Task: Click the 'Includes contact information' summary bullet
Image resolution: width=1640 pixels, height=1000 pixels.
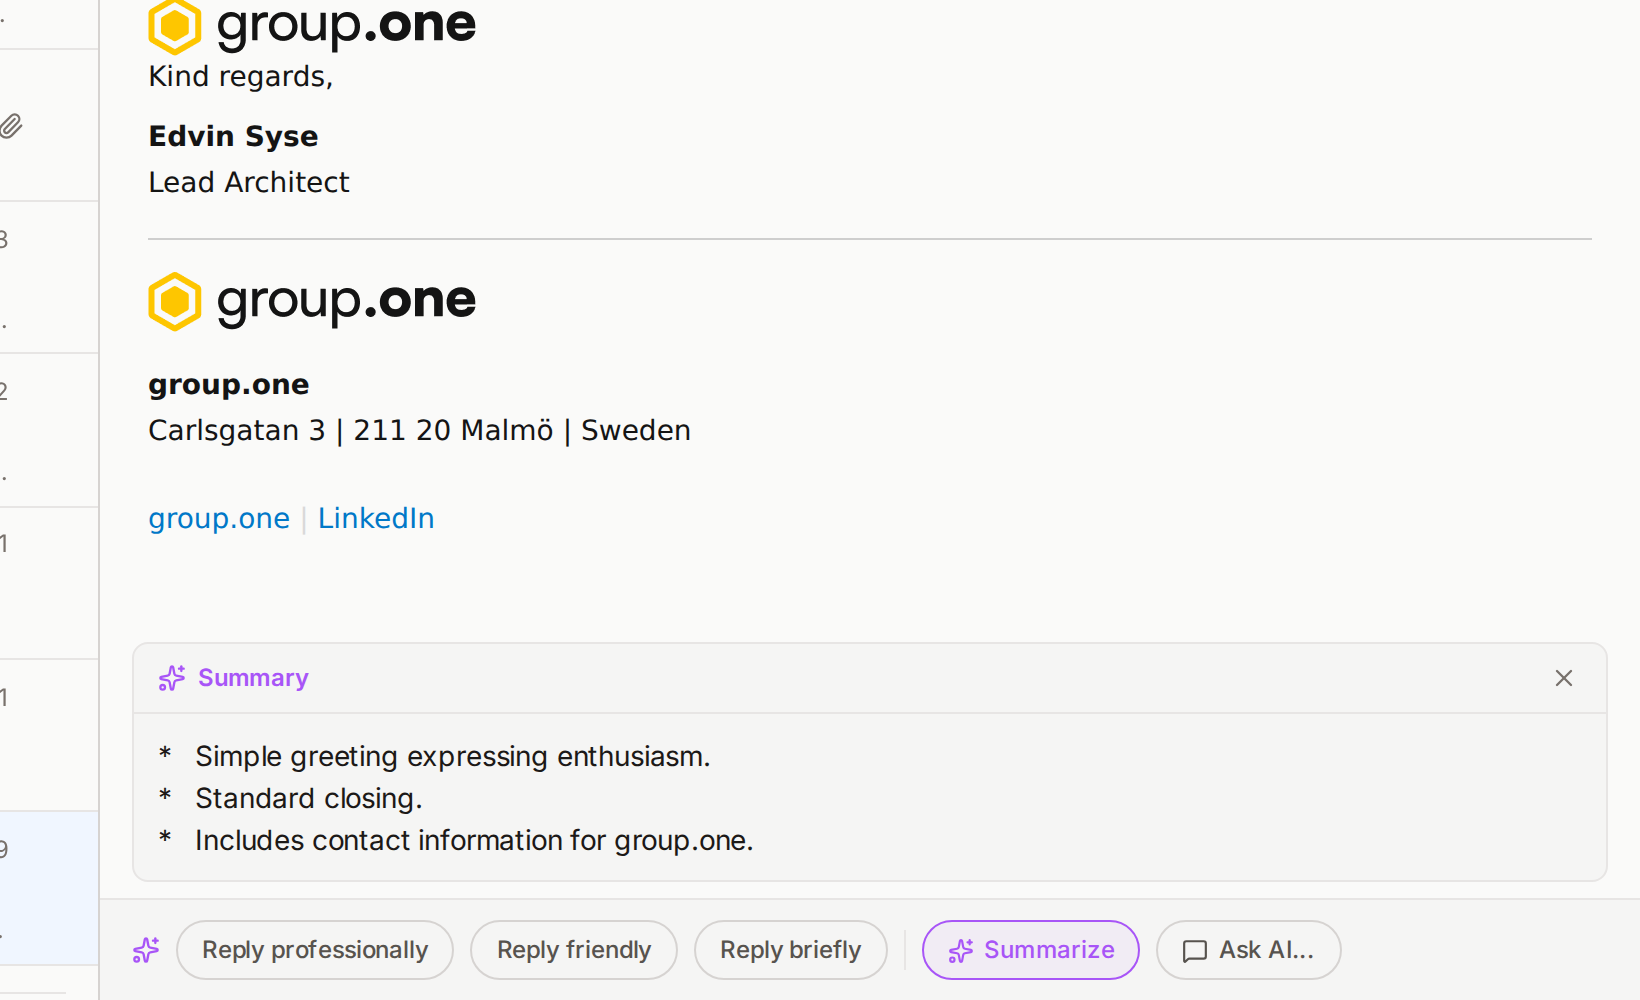Action: [474, 840]
